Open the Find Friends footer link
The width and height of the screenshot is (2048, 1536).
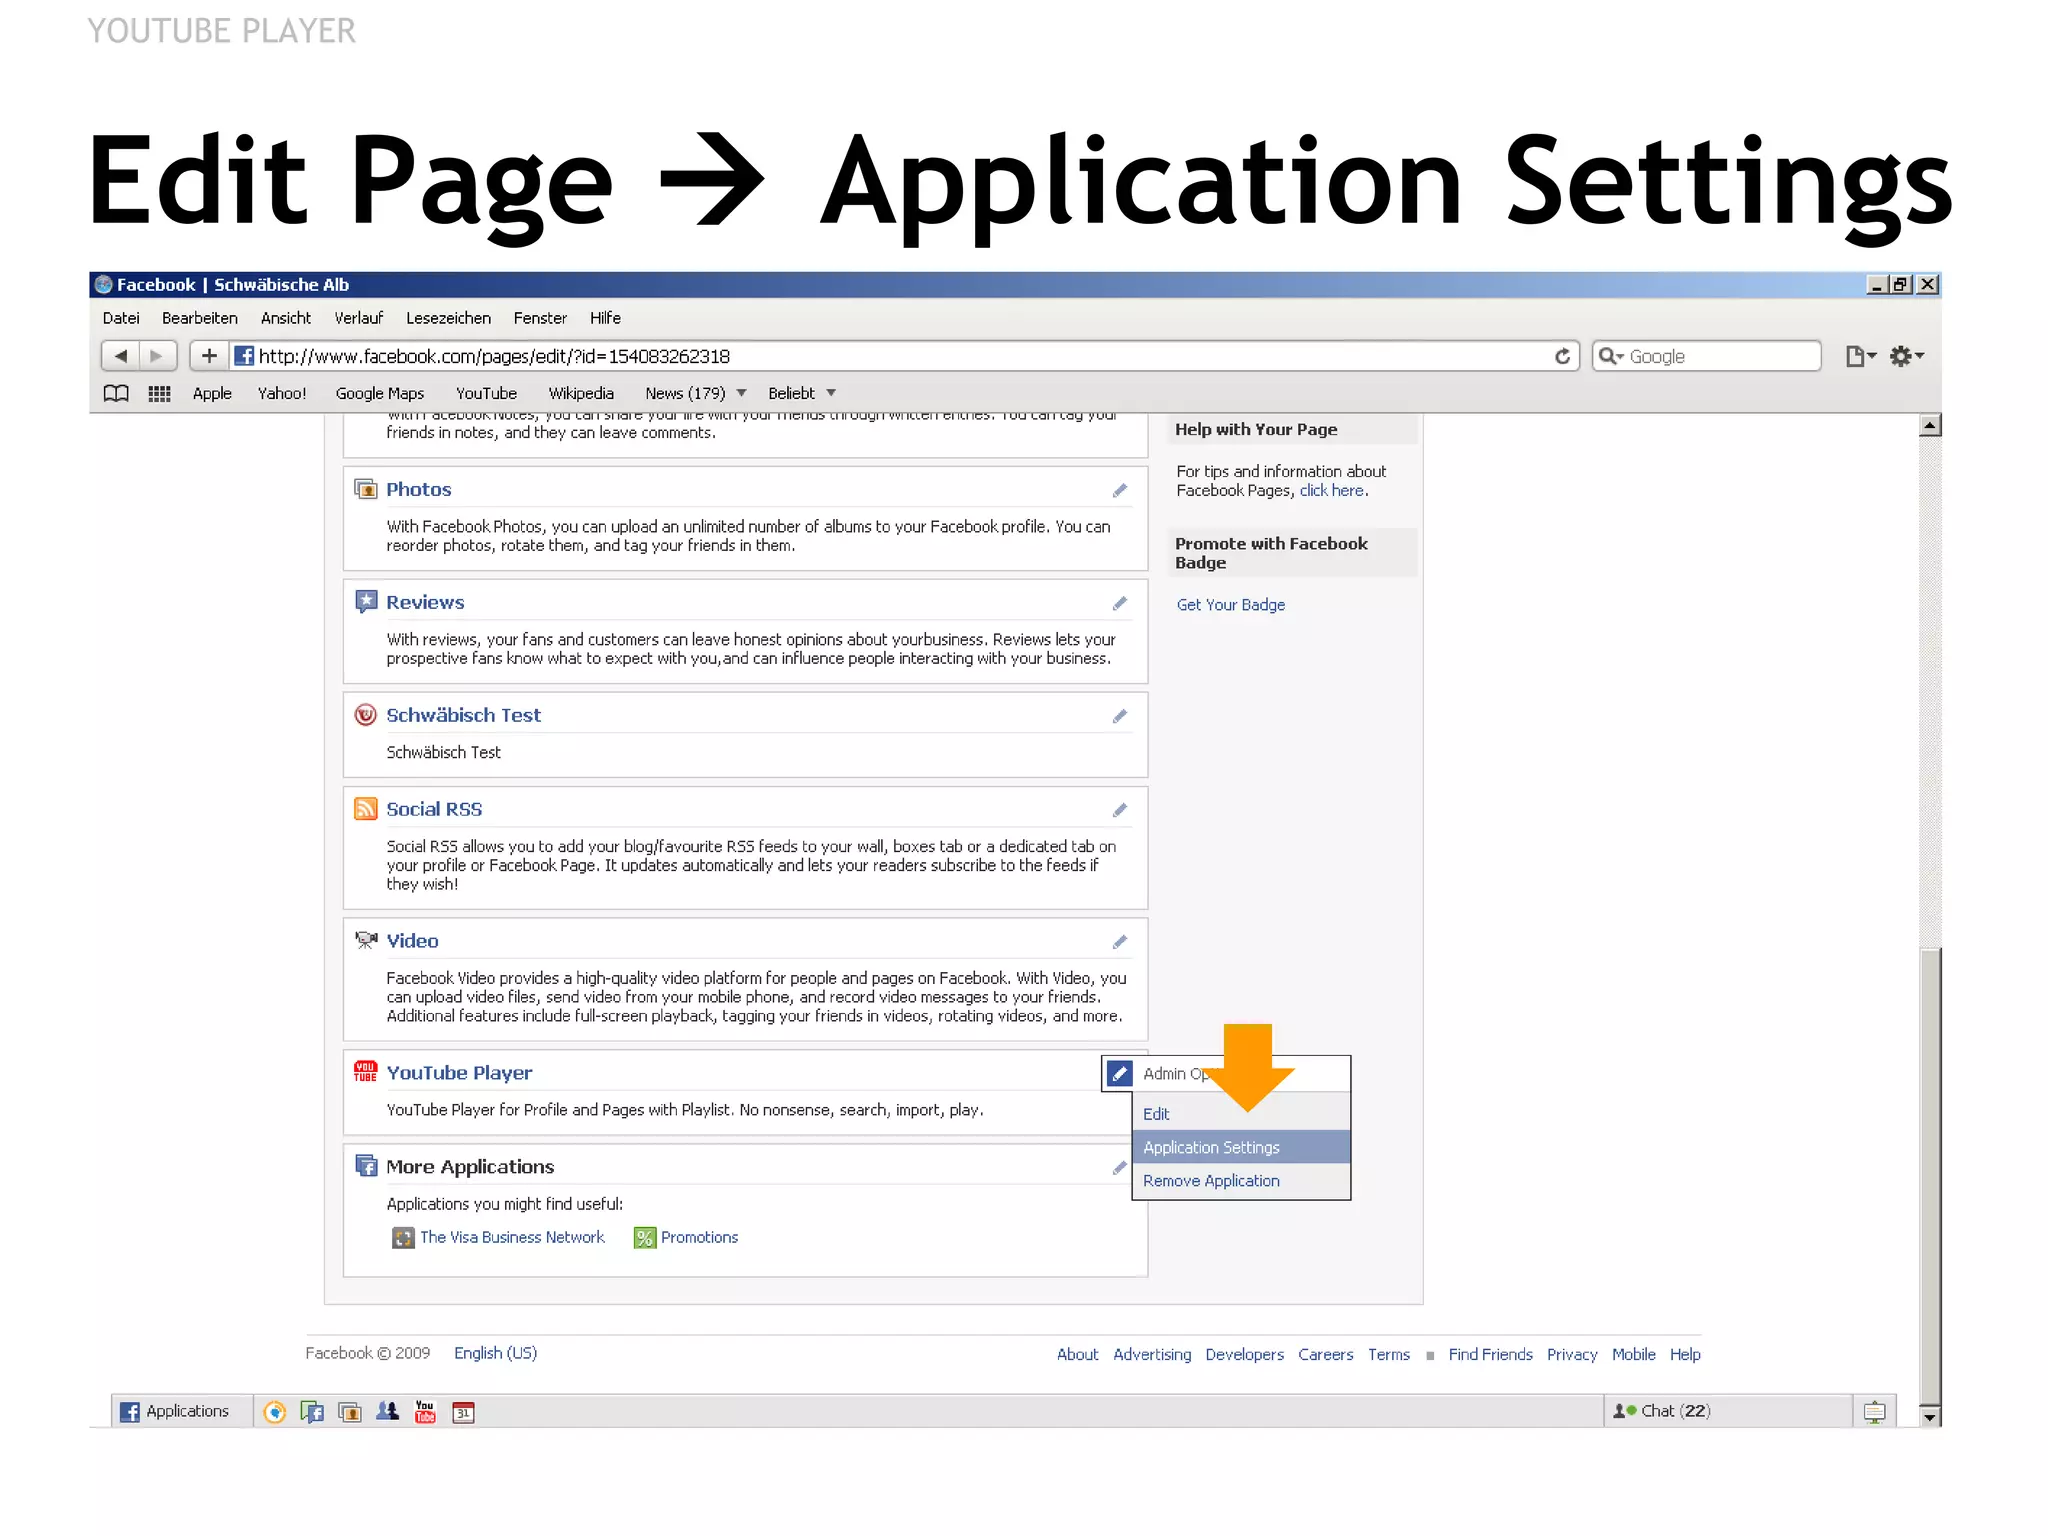pyautogui.click(x=1490, y=1355)
